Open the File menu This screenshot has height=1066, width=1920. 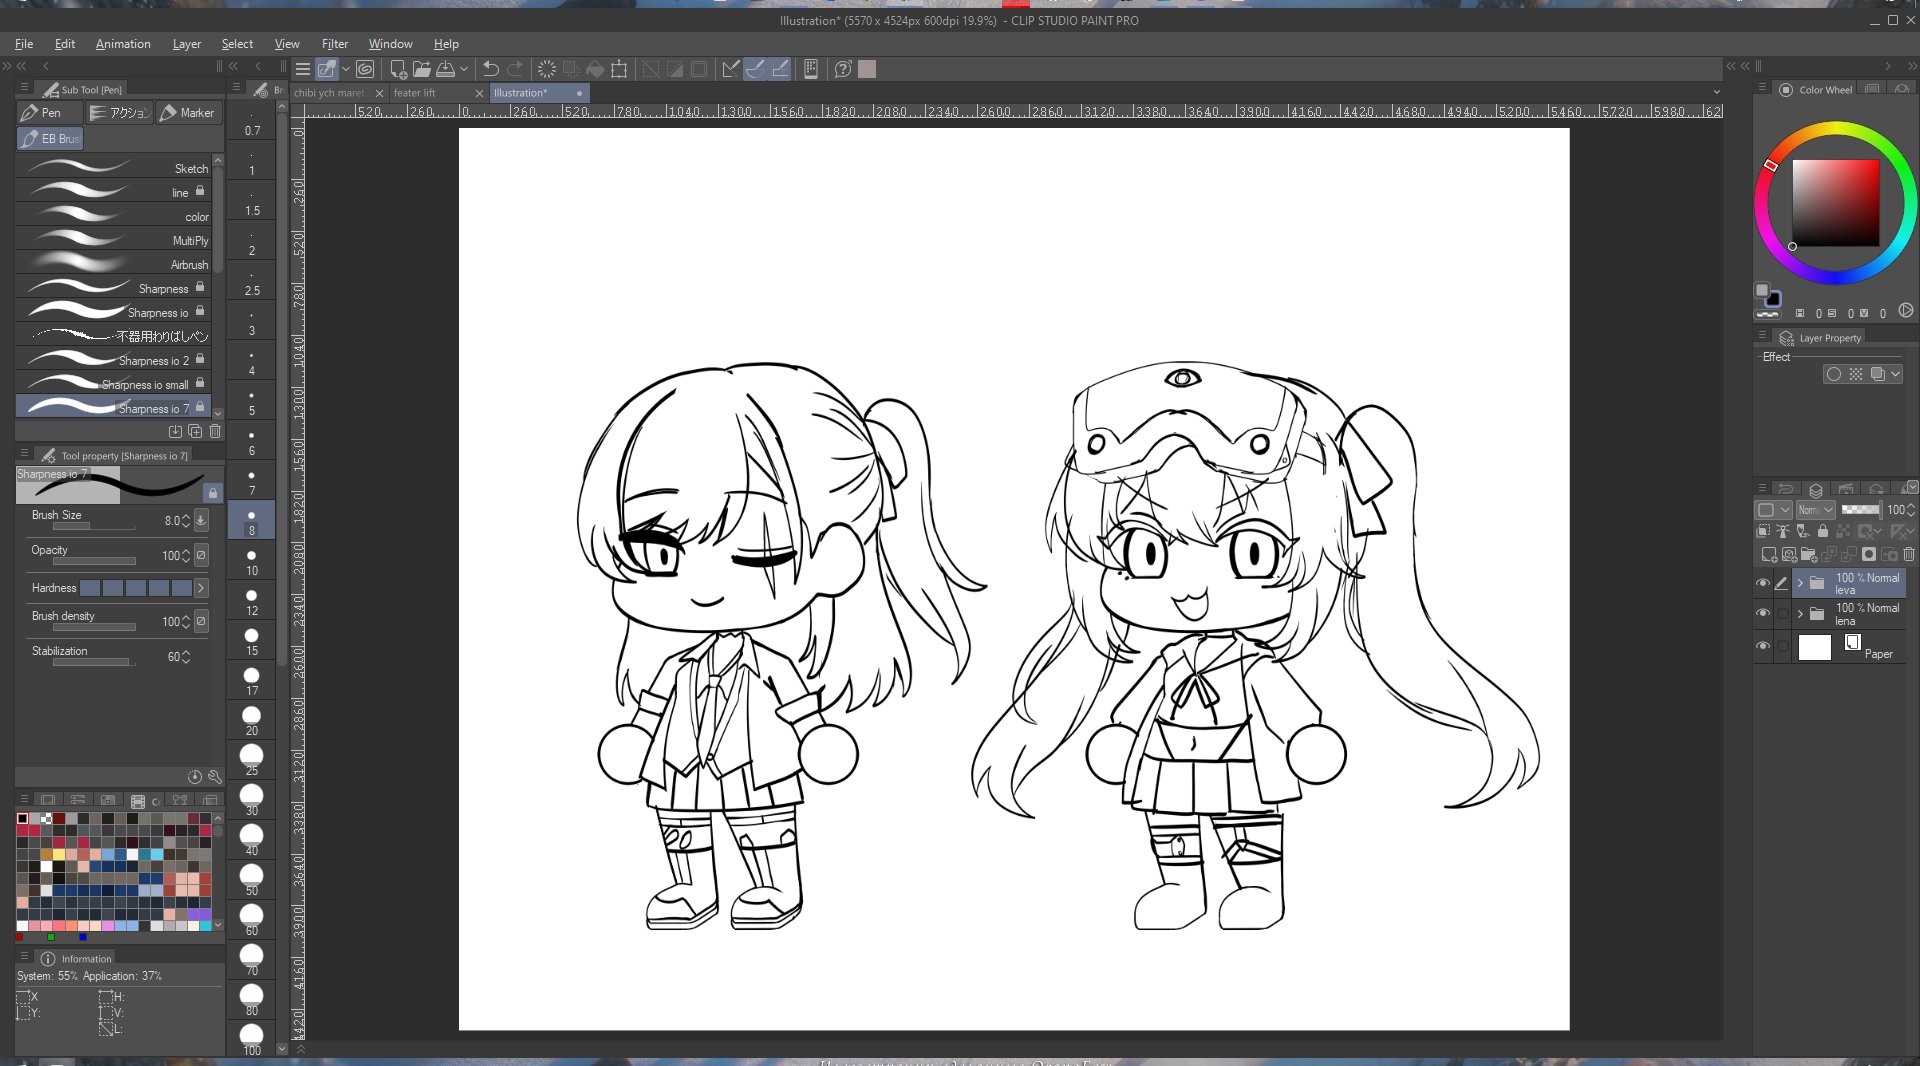point(24,44)
